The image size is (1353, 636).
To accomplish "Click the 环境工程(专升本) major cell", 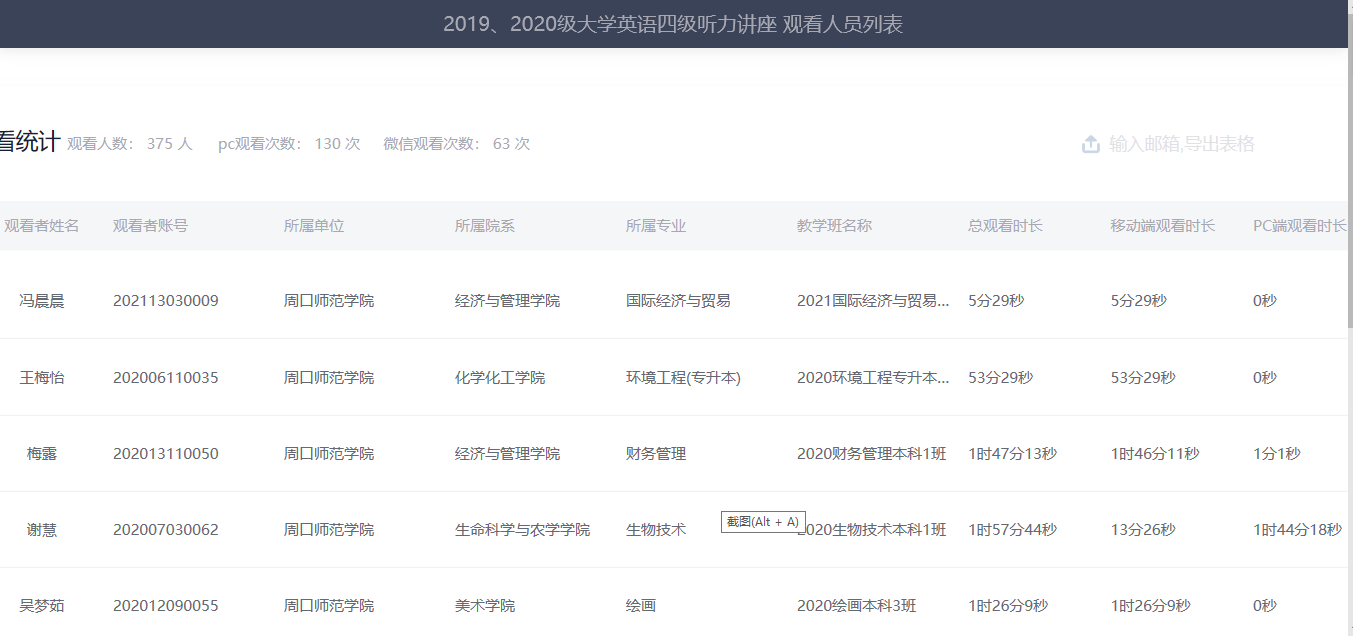I will click(683, 378).
